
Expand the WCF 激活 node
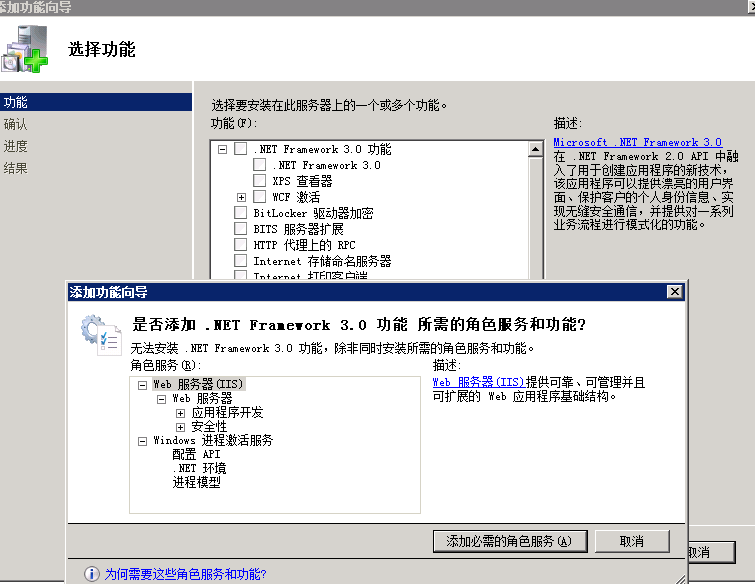point(241,197)
